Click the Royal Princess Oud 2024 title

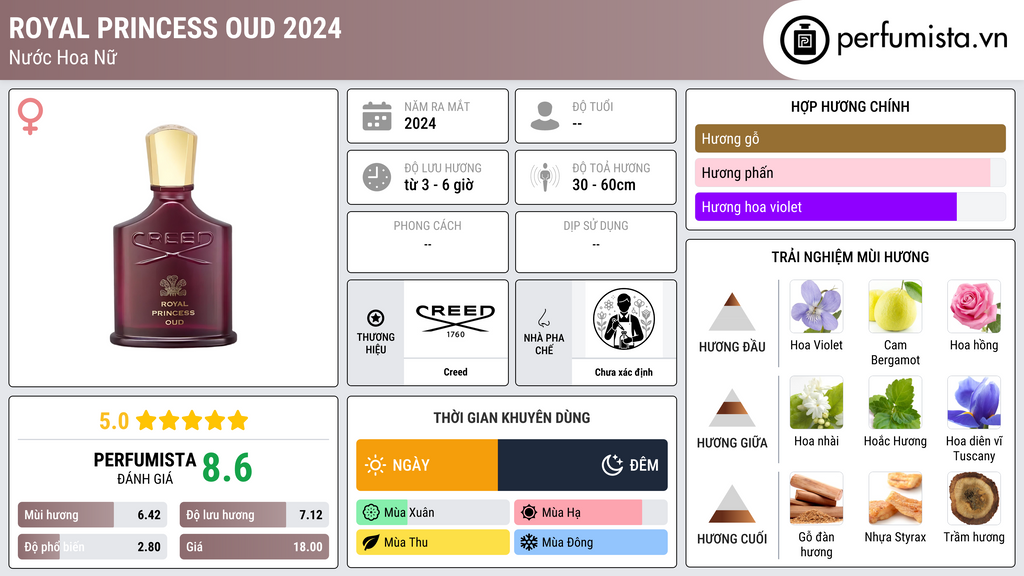click(175, 28)
